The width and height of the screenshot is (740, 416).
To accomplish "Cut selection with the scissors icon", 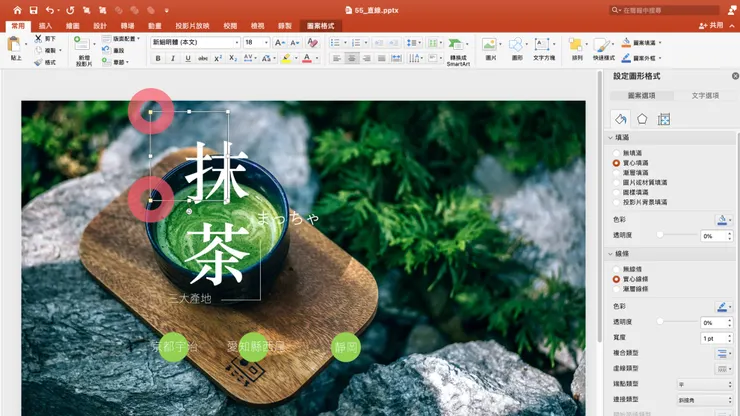I will coord(38,38).
